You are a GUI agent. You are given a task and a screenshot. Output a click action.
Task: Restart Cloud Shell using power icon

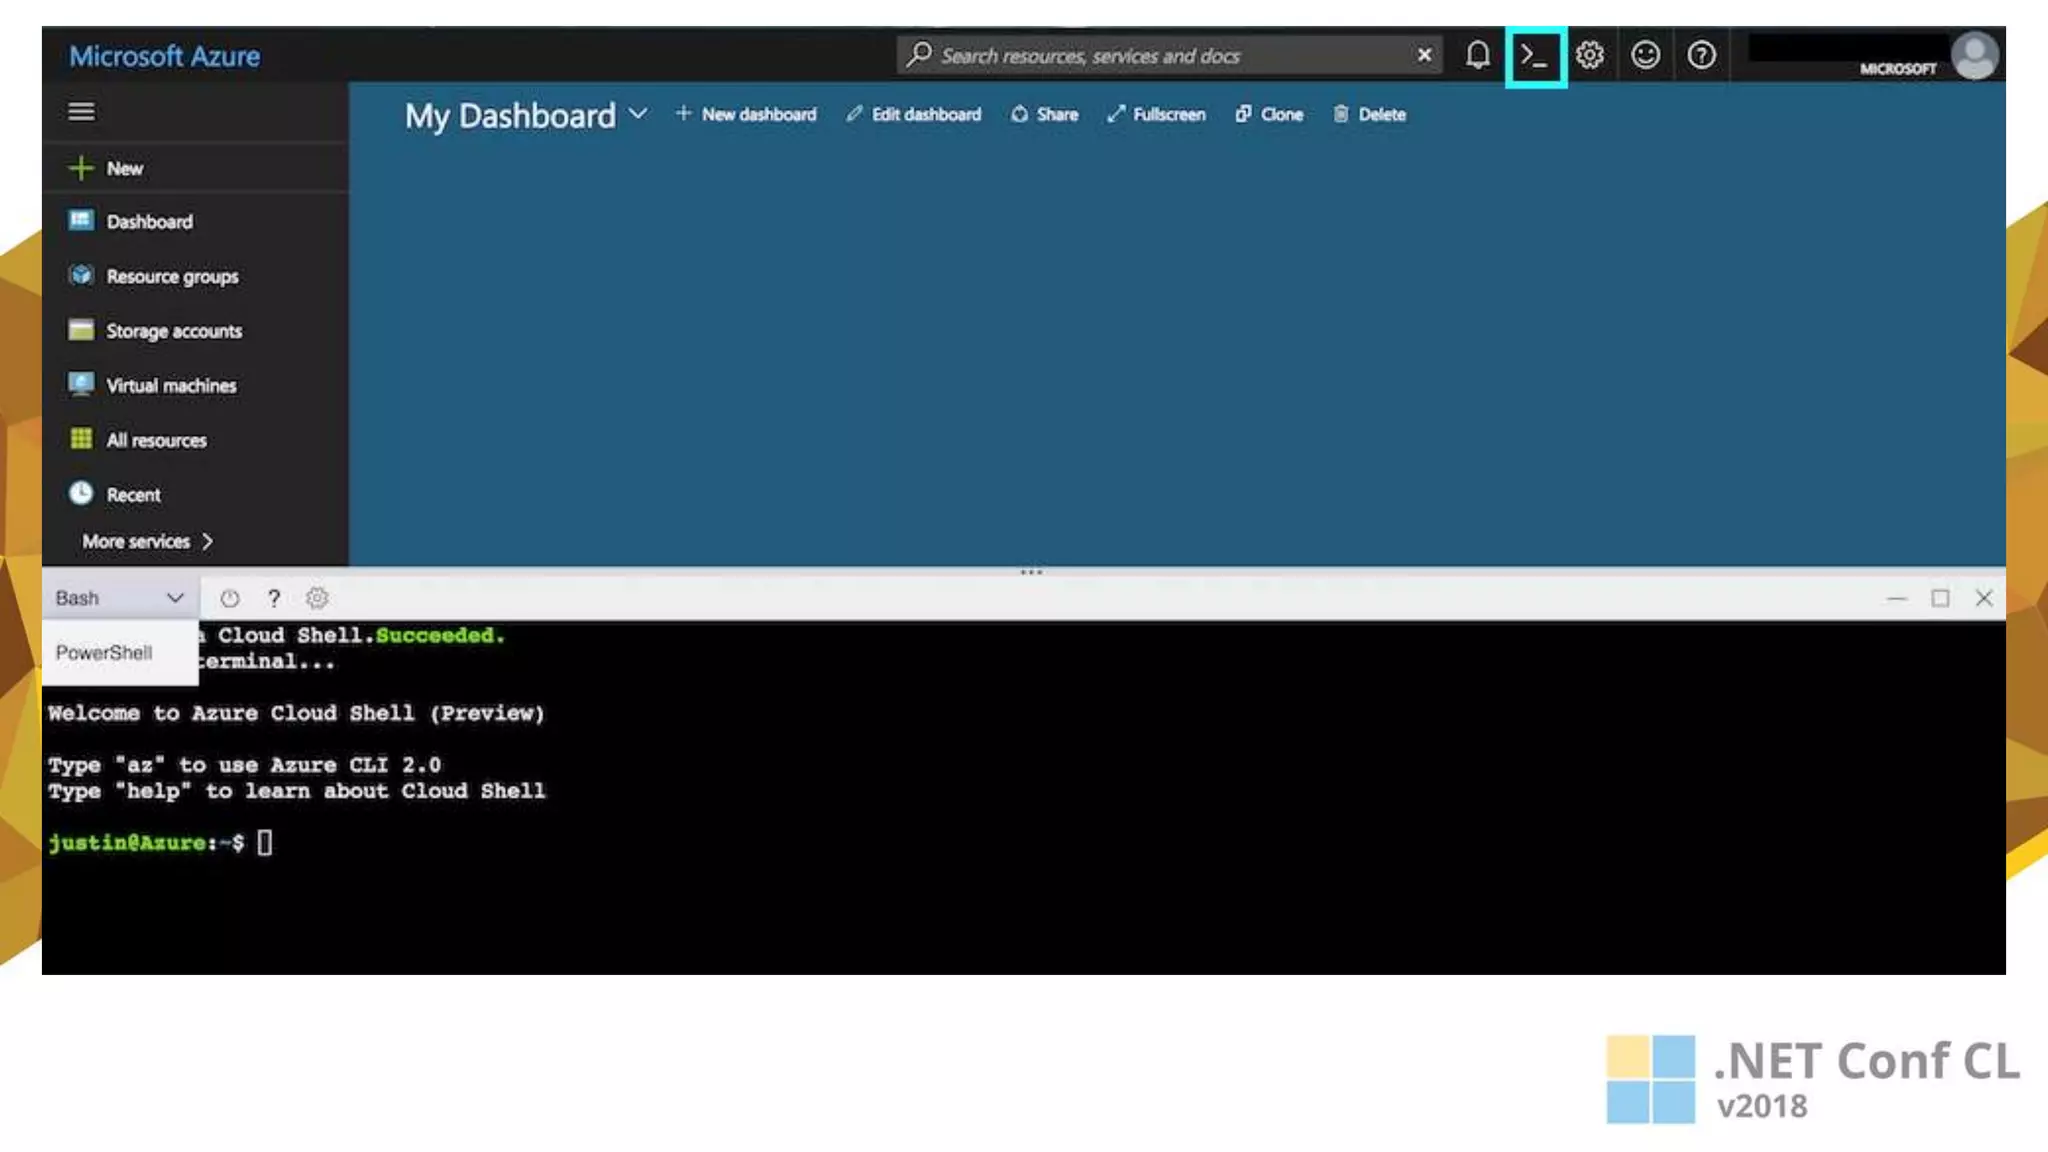(229, 598)
